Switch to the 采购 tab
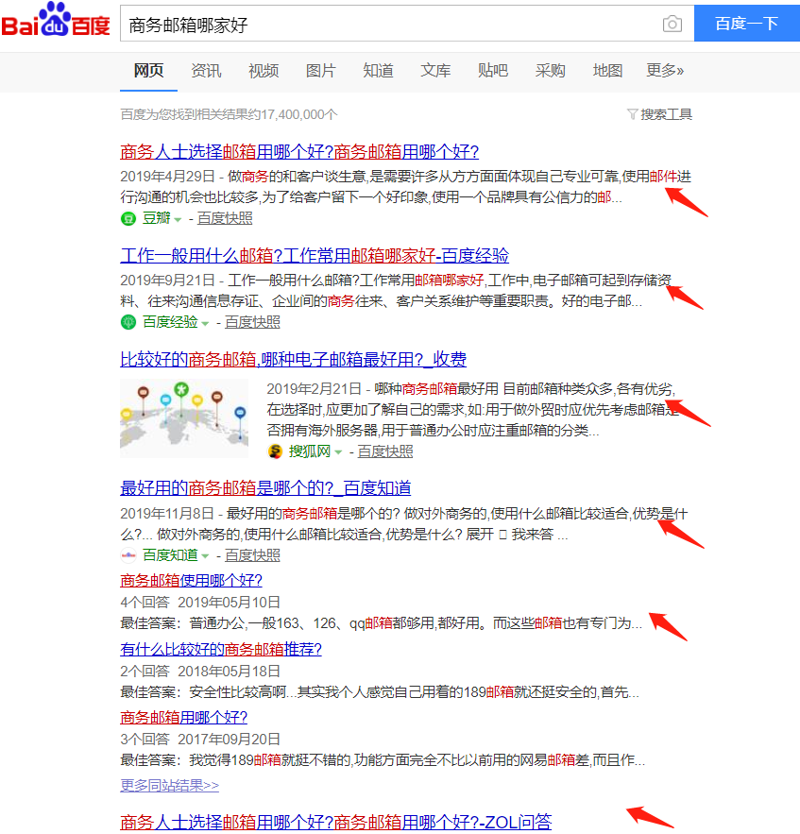This screenshot has height=834, width=800. pos(550,70)
